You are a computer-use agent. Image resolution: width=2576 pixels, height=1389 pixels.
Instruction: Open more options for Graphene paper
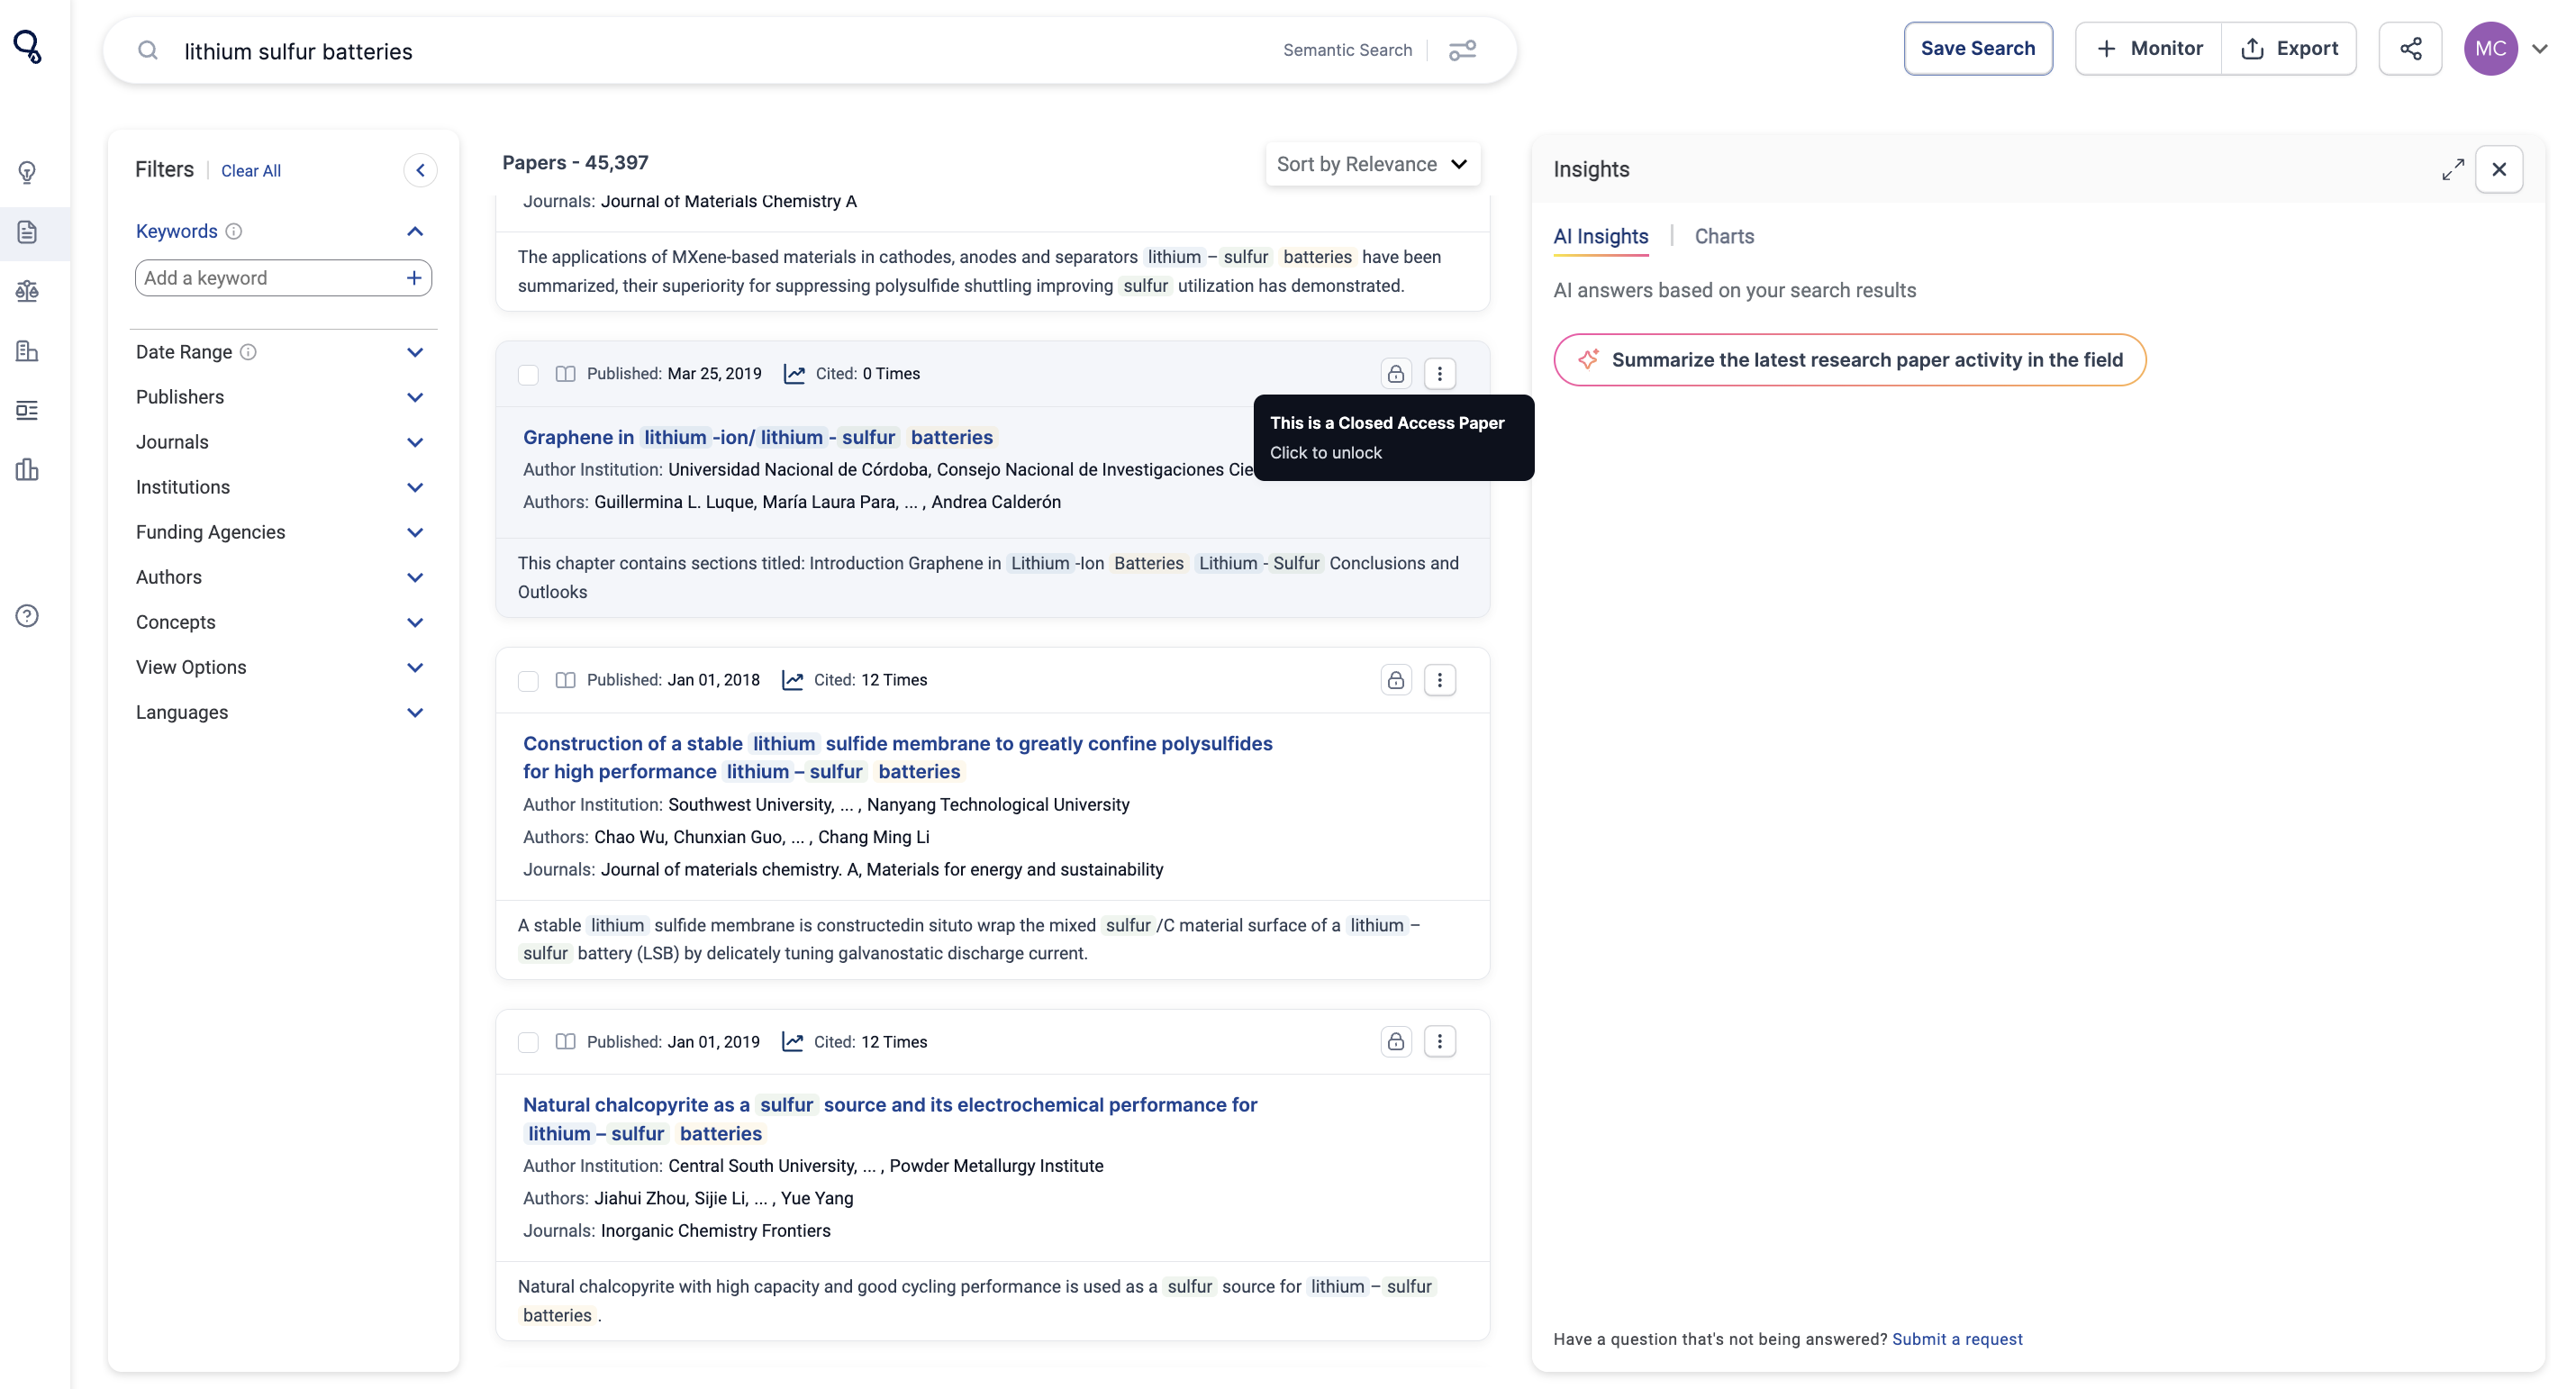click(x=1440, y=374)
